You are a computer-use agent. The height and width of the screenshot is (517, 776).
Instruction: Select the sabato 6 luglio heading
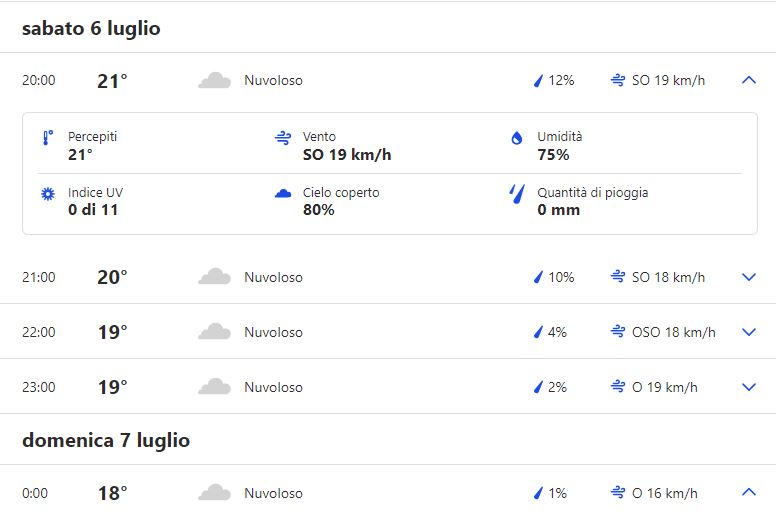coord(91,29)
